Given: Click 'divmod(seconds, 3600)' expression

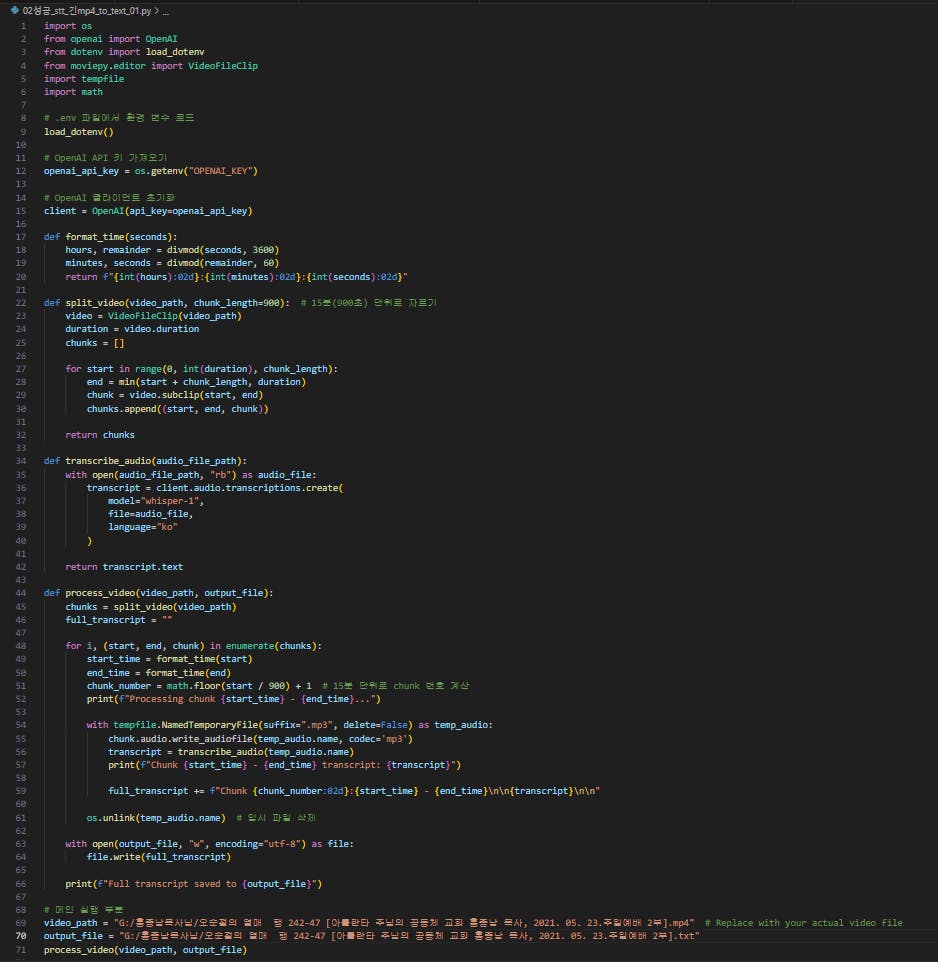Looking at the screenshot, I should click(x=223, y=250).
